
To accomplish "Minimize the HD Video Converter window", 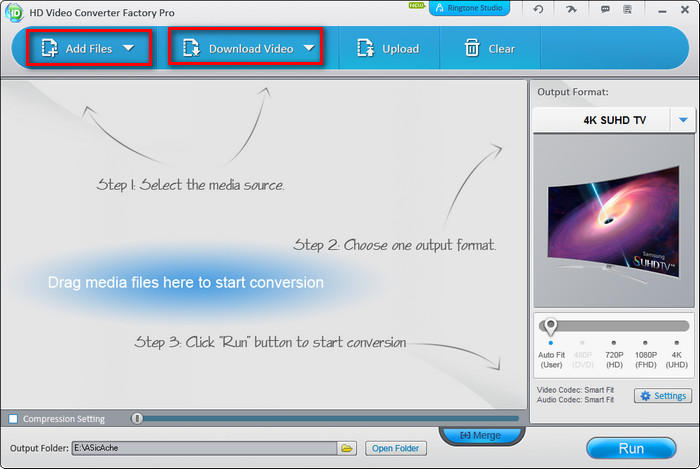I will click(662, 11).
